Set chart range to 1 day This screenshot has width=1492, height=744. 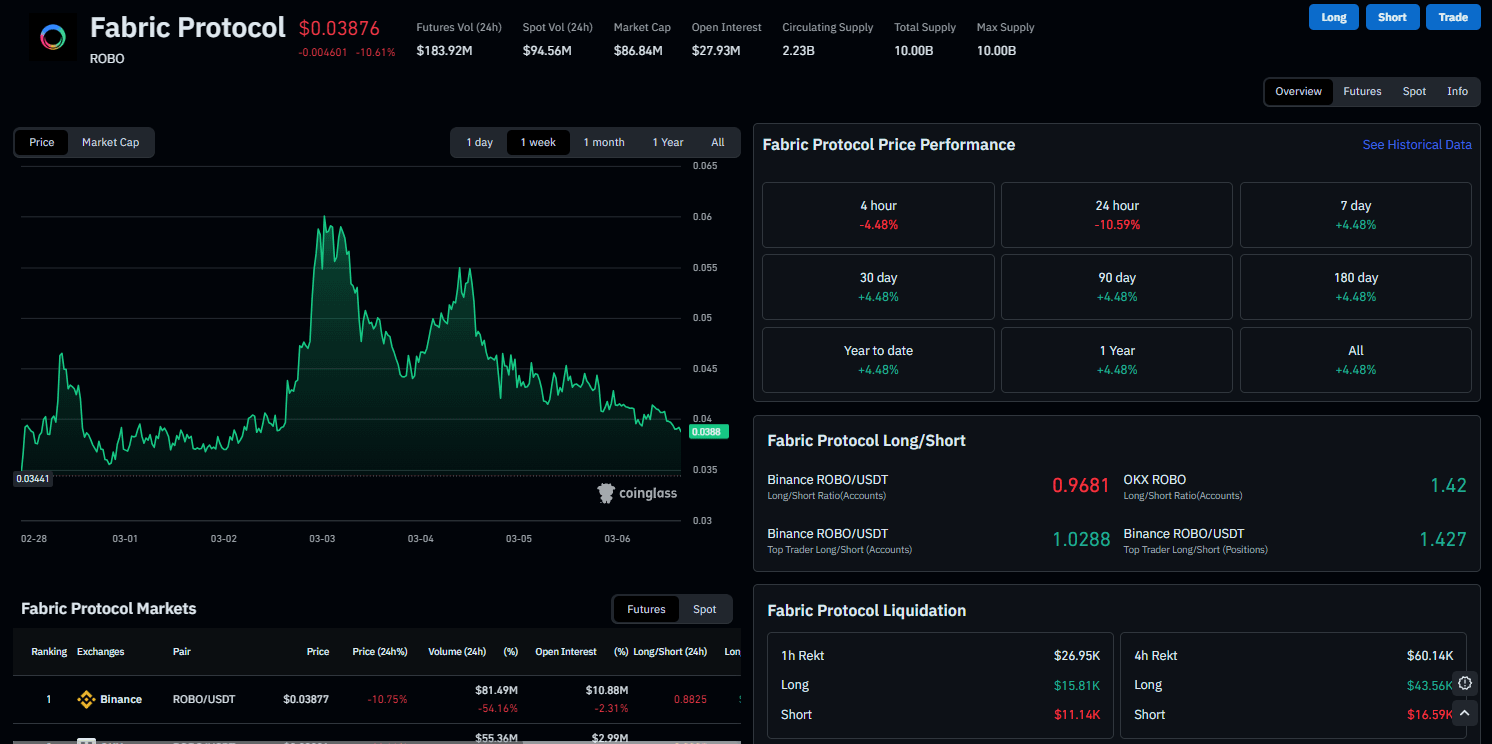click(480, 142)
